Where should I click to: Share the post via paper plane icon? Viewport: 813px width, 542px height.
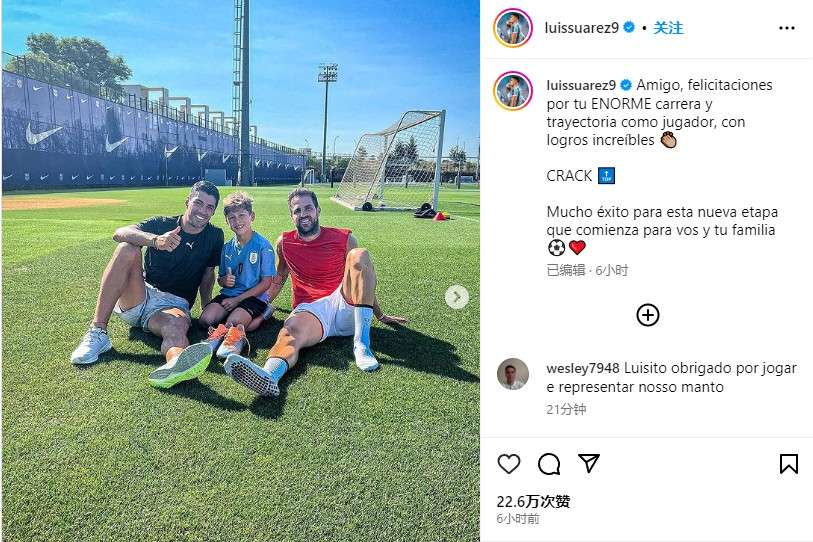click(589, 463)
